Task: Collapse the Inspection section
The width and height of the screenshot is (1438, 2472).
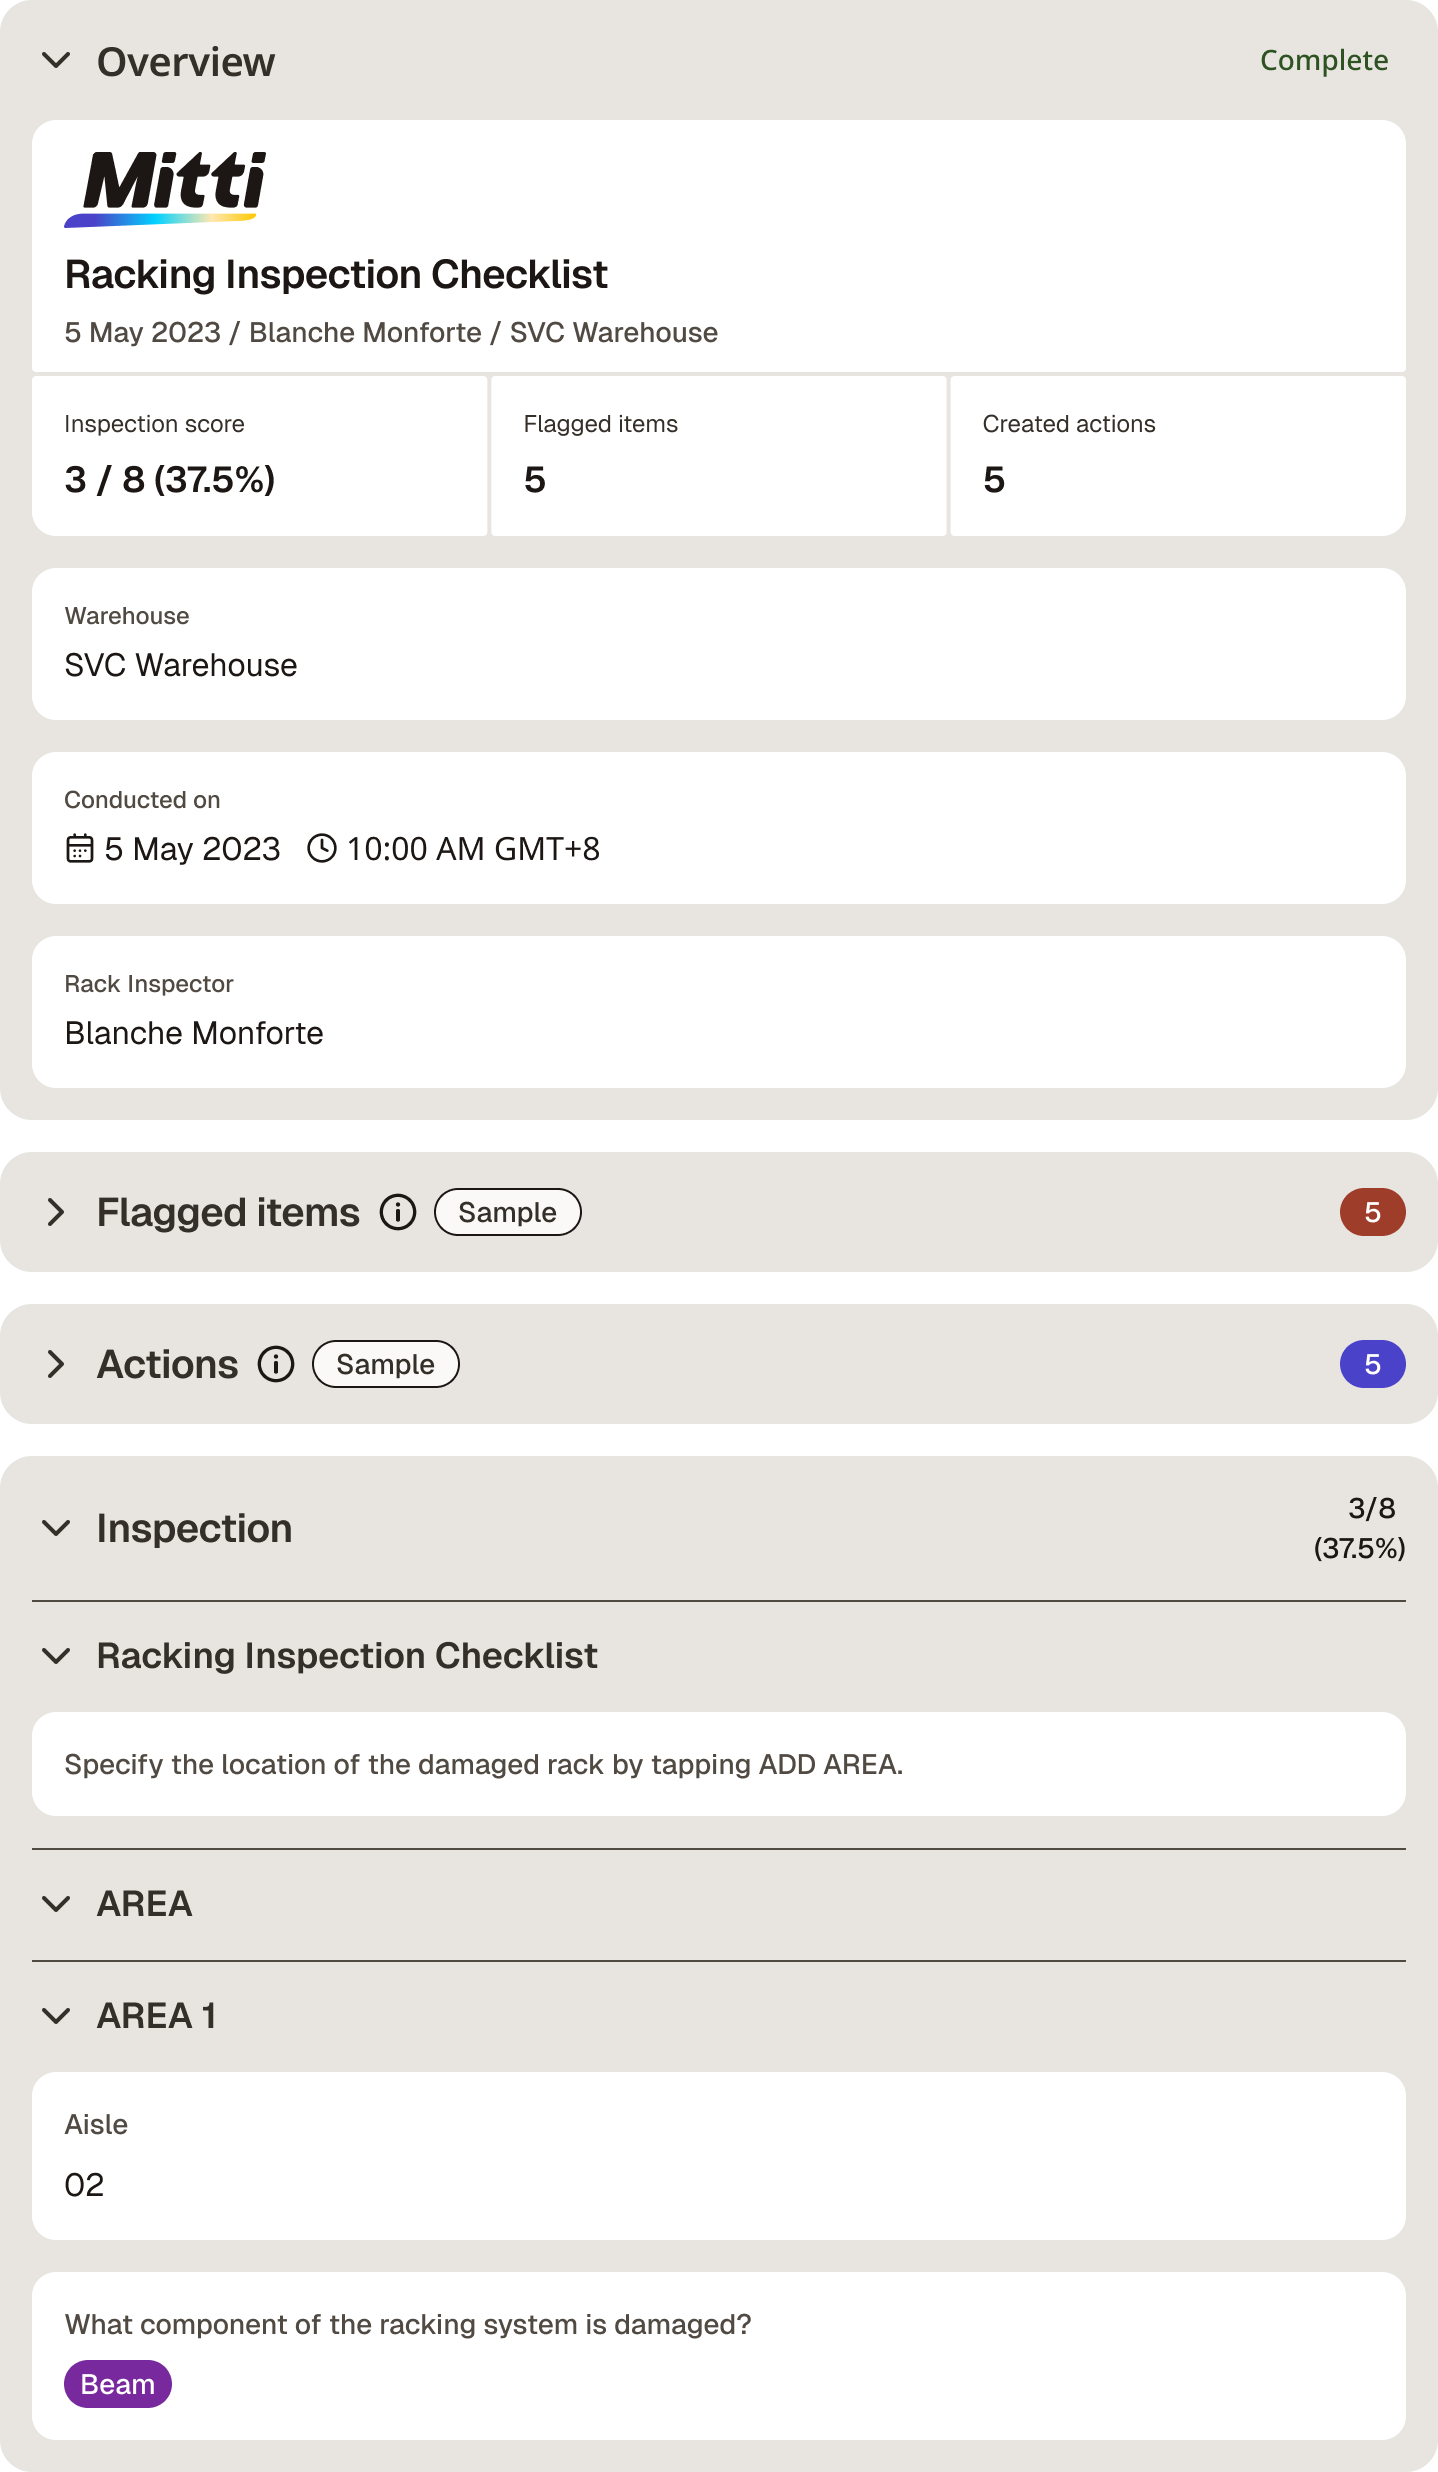Action: pyautogui.click(x=57, y=1528)
